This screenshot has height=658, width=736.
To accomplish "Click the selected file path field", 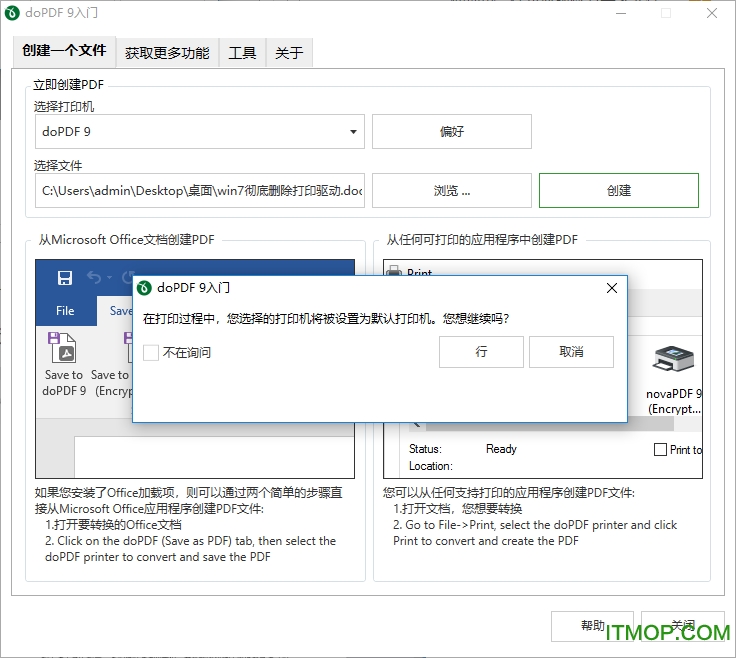I will pos(199,191).
